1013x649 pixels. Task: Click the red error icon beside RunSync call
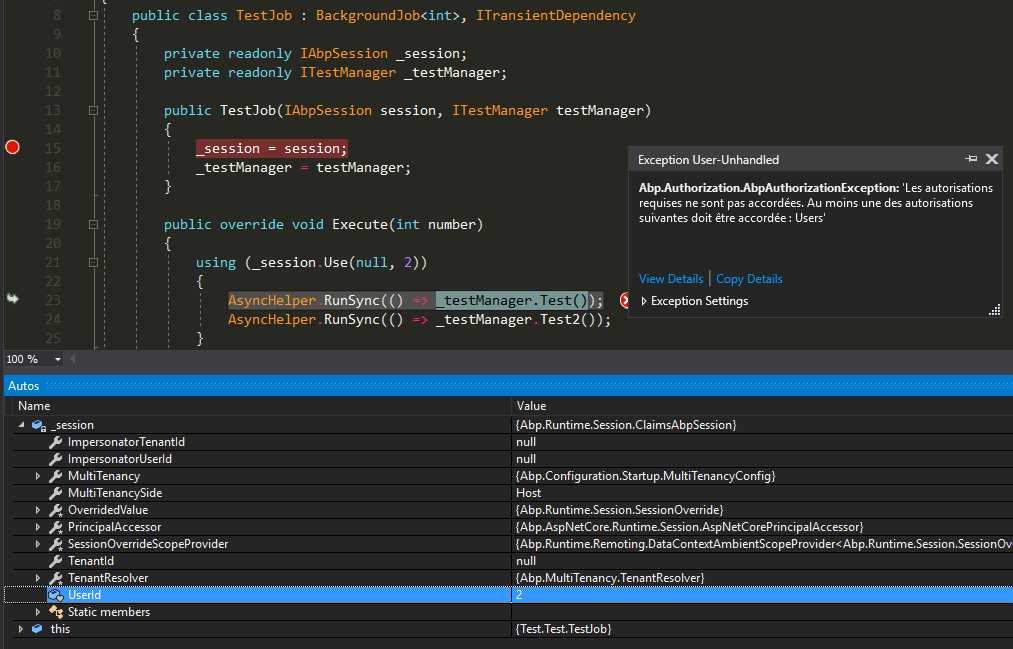[625, 299]
